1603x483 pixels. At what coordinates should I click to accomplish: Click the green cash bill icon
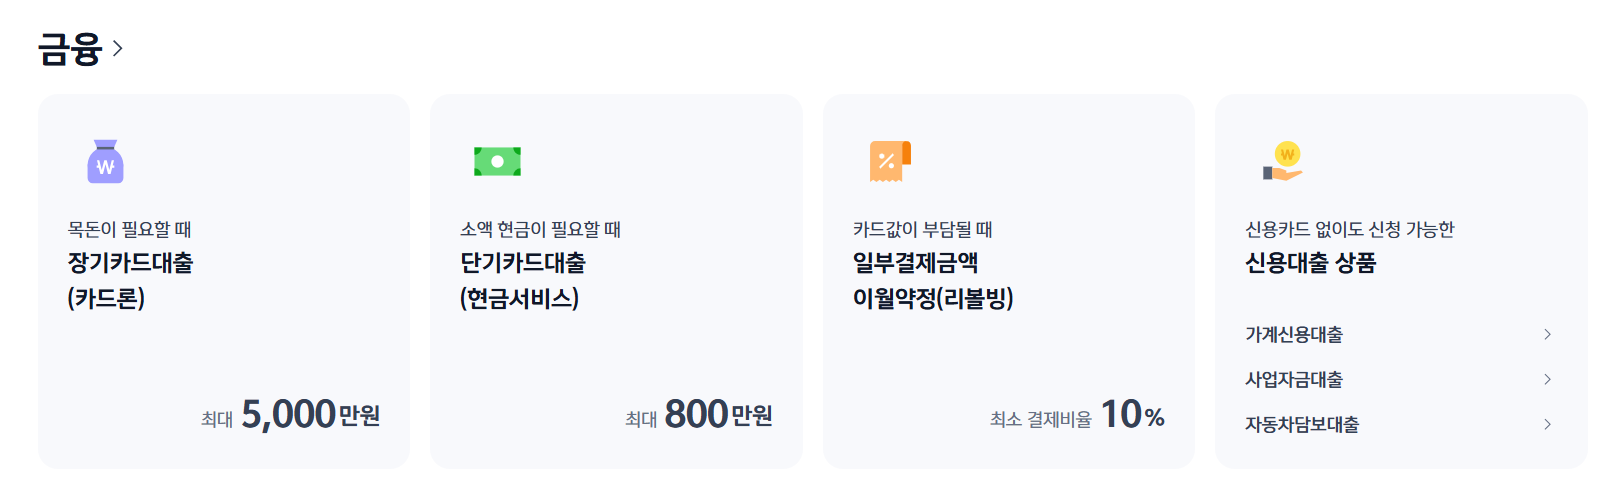(x=497, y=161)
